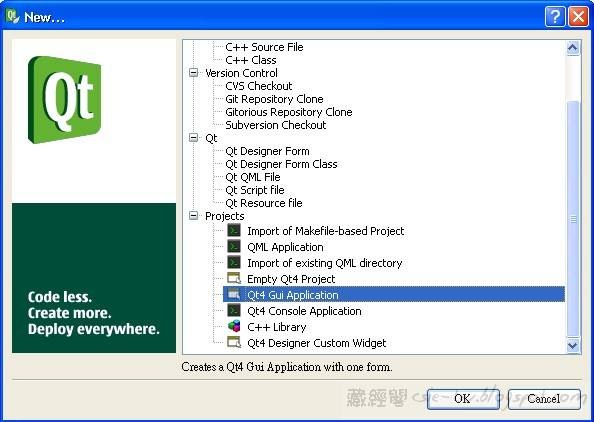Pick QML Application text
This screenshot has width=594, height=422.
click(285, 247)
